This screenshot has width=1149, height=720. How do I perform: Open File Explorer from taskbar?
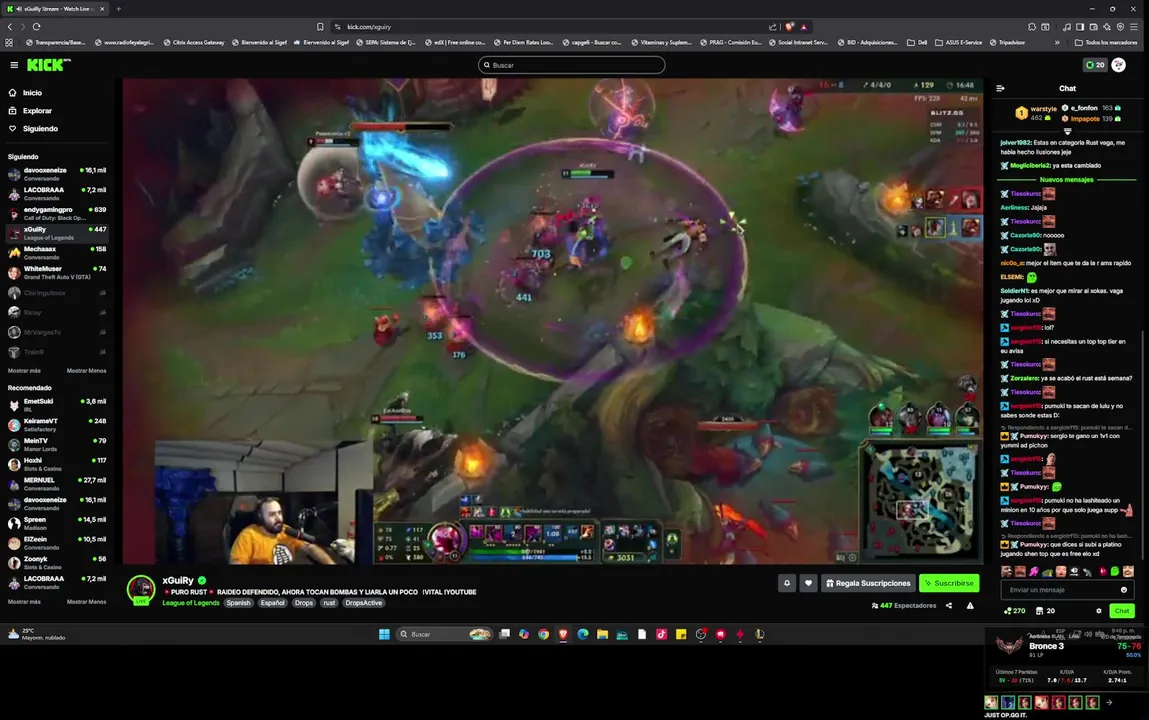(x=602, y=634)
